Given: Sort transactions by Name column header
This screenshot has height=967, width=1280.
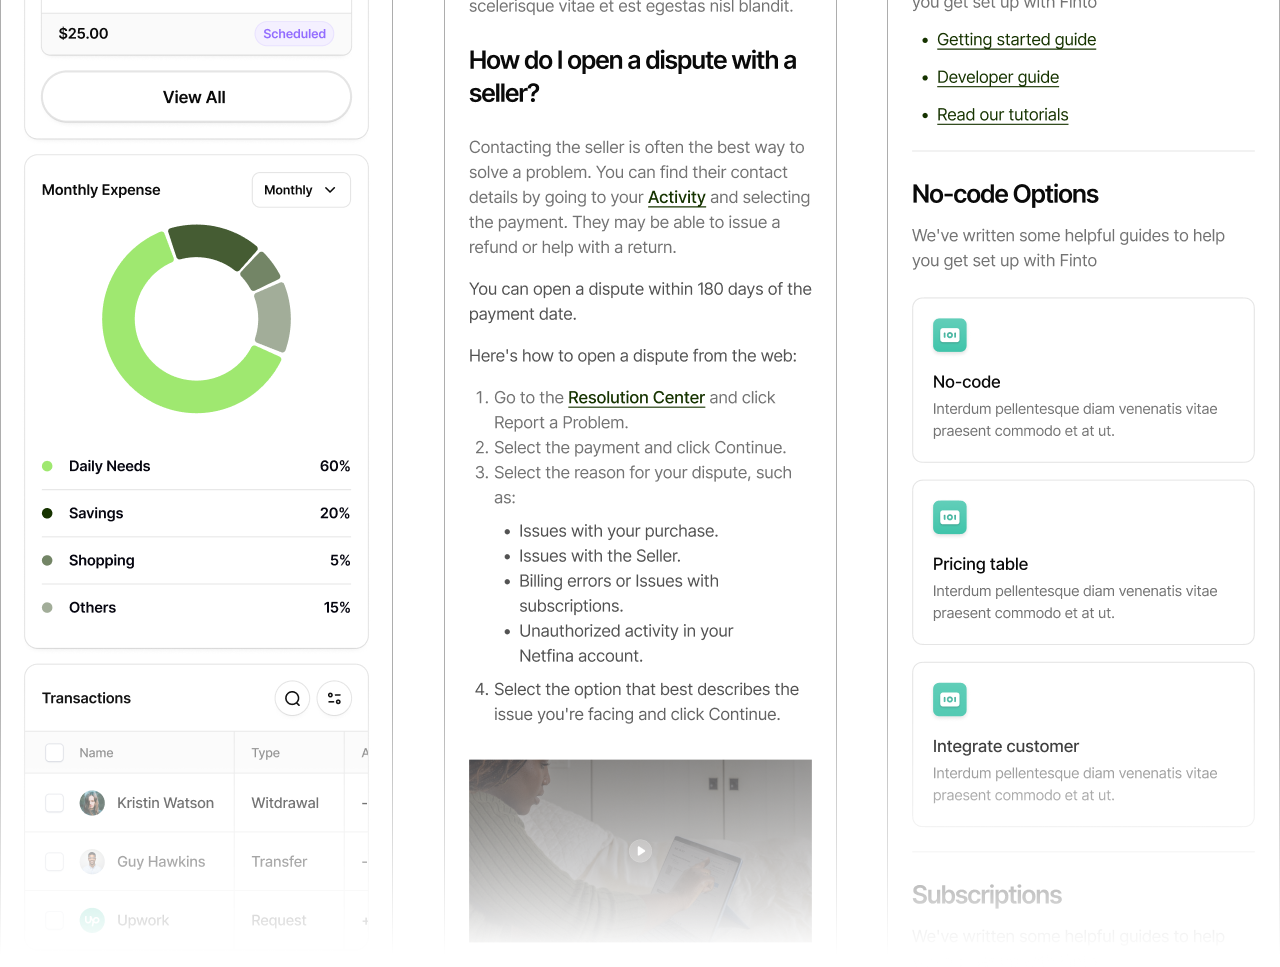Looking at the screenshot, I should tap(96, 753).
